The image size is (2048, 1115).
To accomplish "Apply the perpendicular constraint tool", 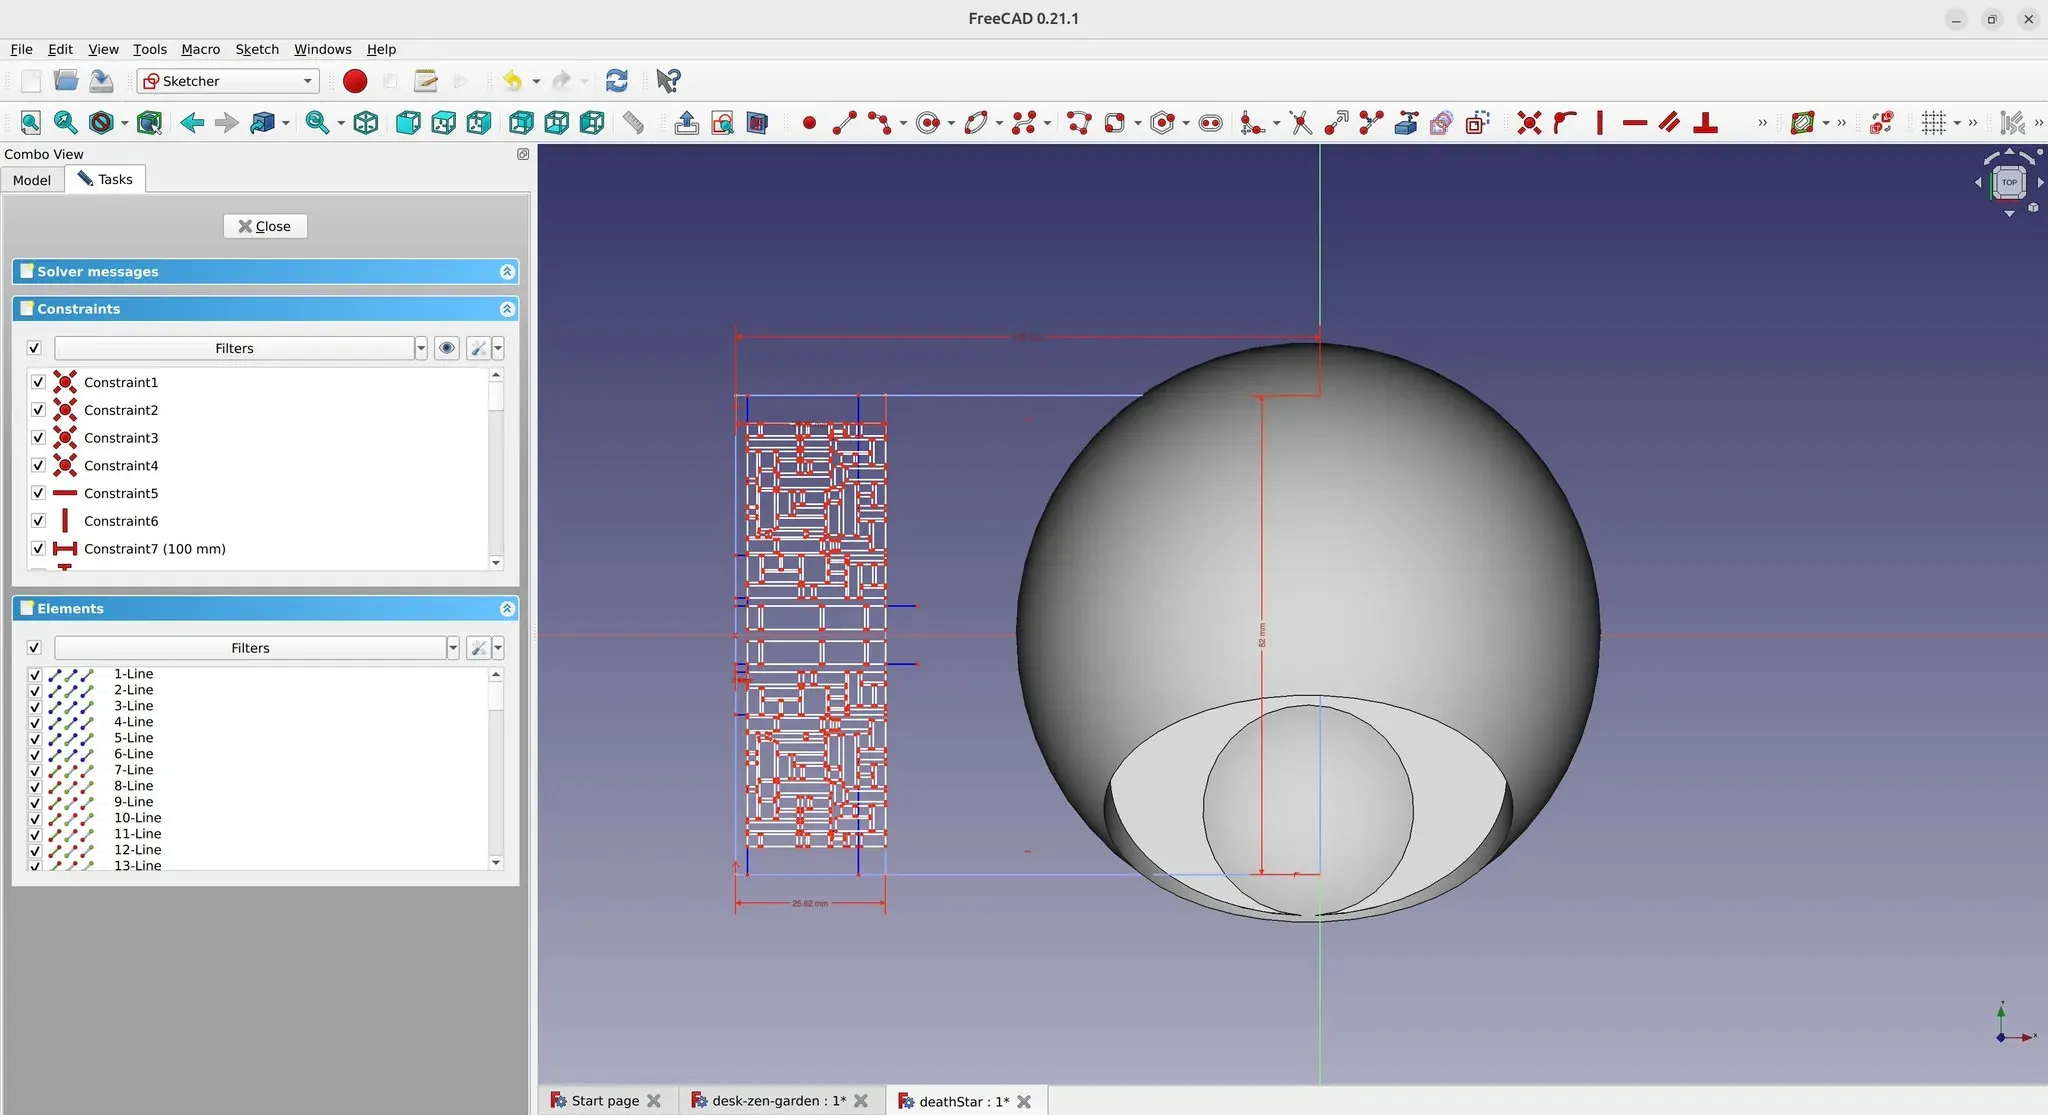I will 1706,123.
